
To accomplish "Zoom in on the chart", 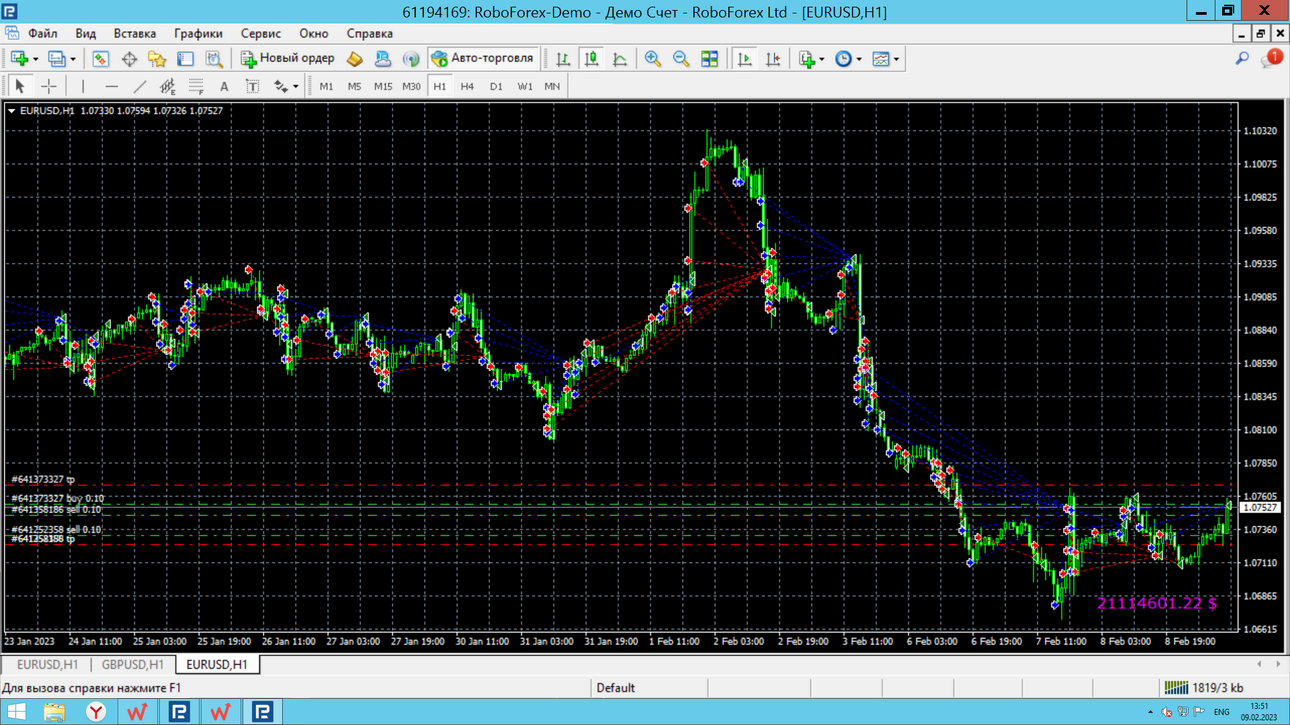I will coord(653,59).
